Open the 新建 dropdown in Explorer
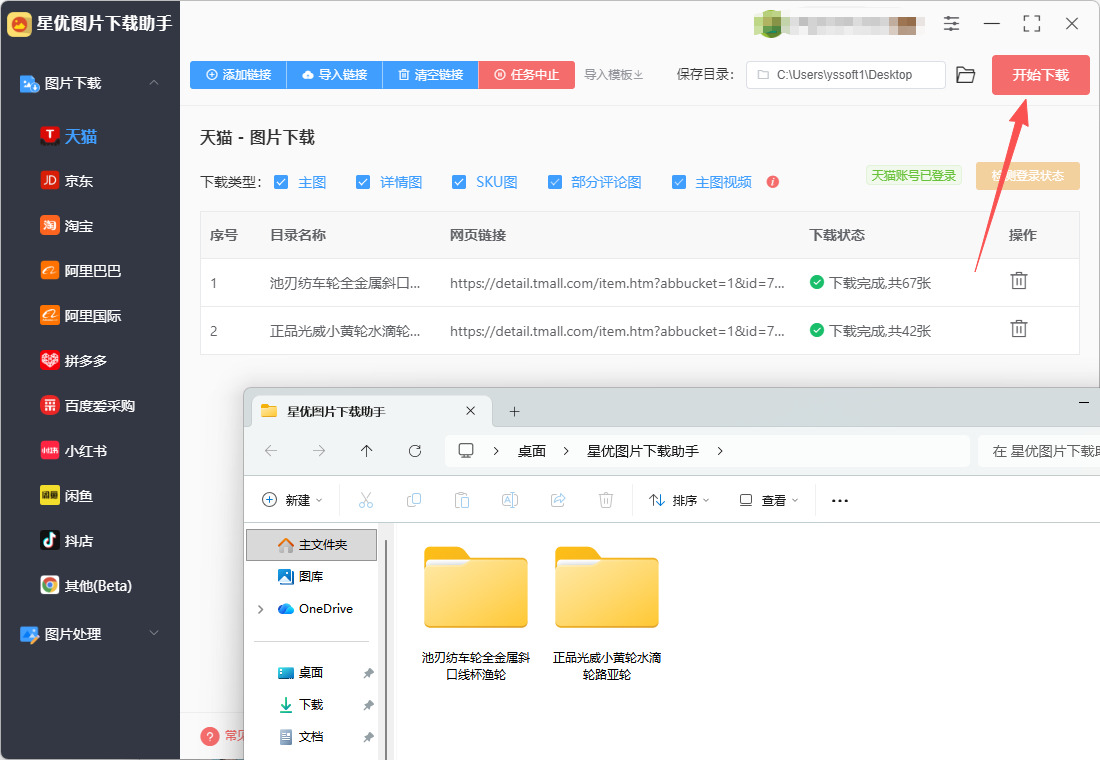1100x760 pixels. click(292, 500)
